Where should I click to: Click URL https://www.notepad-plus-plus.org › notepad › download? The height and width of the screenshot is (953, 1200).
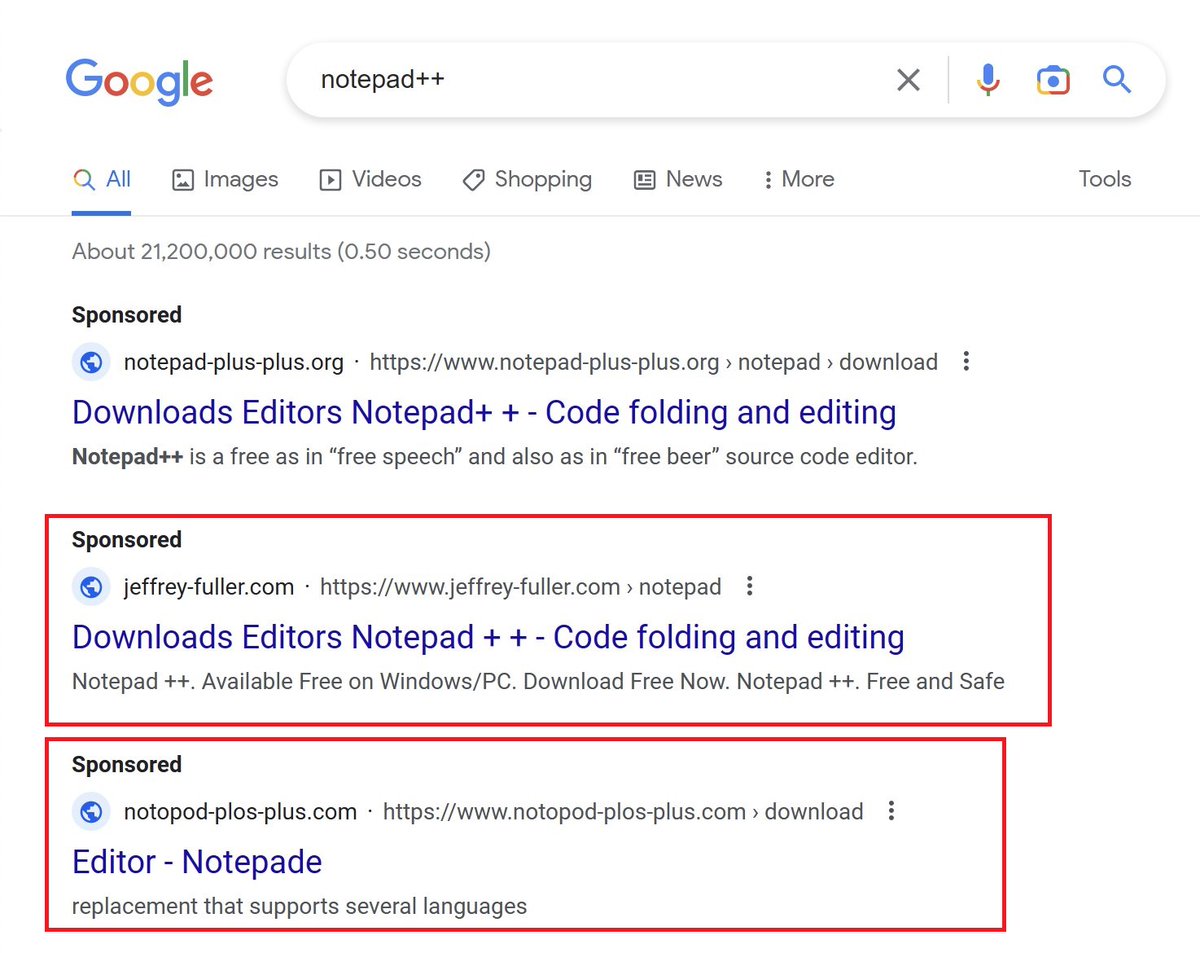point(654,362)
